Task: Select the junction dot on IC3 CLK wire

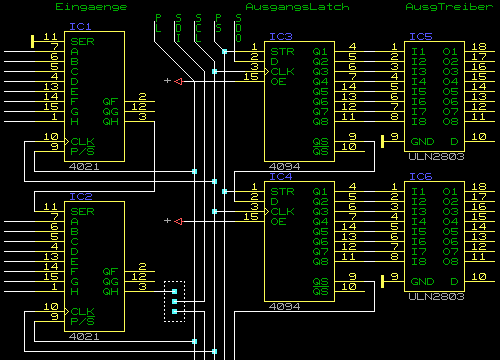Action: [x=214, y=71]
